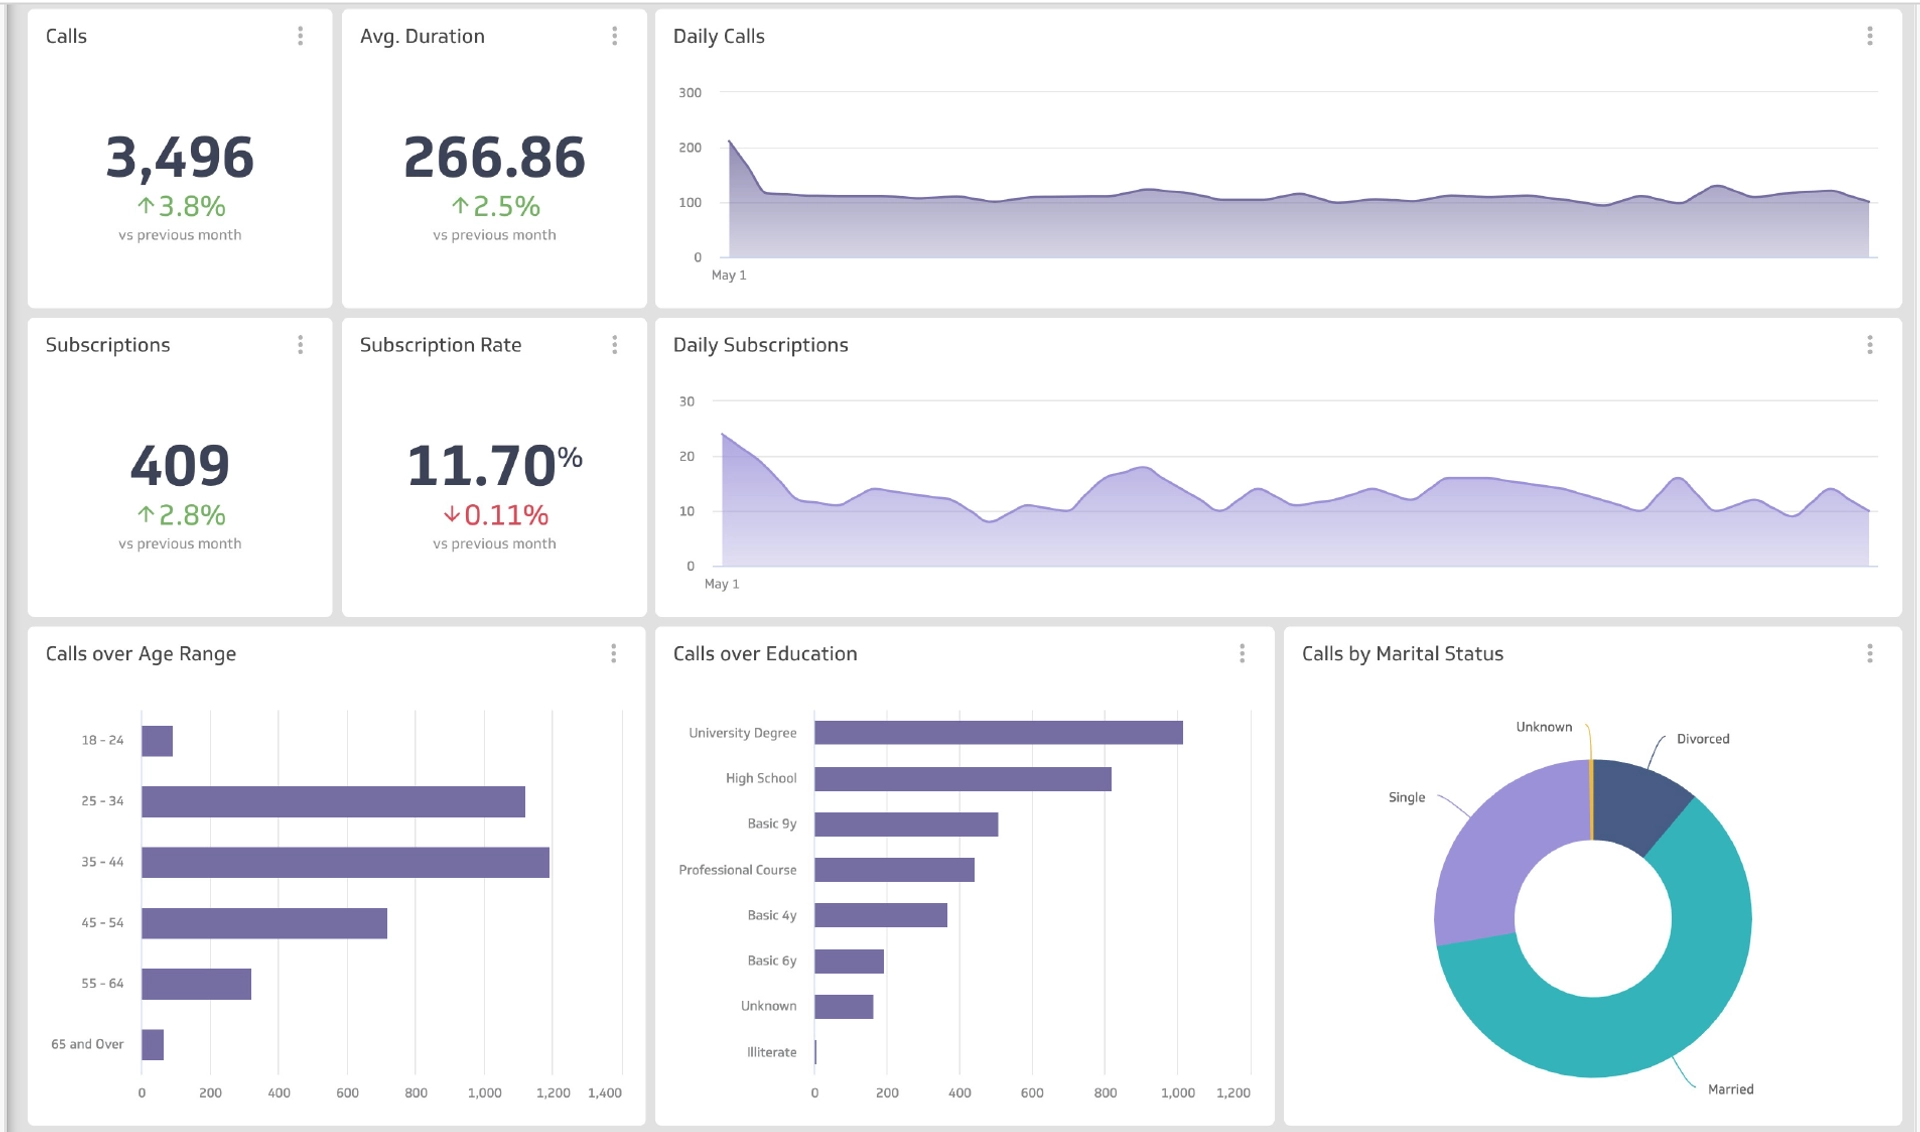The height and width of the screenshot is (1132, 1920).
Task: Click the Calls over Age Range title
Action: (x=141, y=654)
